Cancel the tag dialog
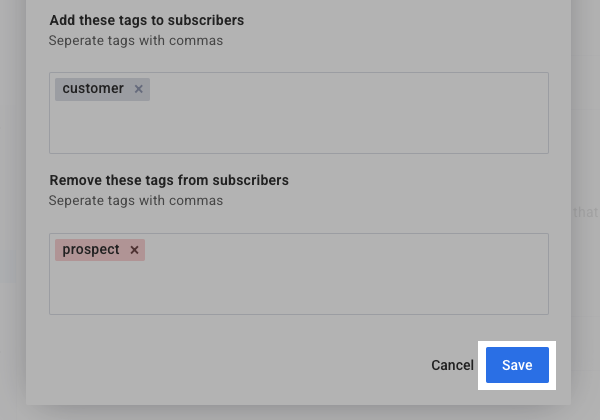Screen dimensions: 600x420 (x=452, y=365)
